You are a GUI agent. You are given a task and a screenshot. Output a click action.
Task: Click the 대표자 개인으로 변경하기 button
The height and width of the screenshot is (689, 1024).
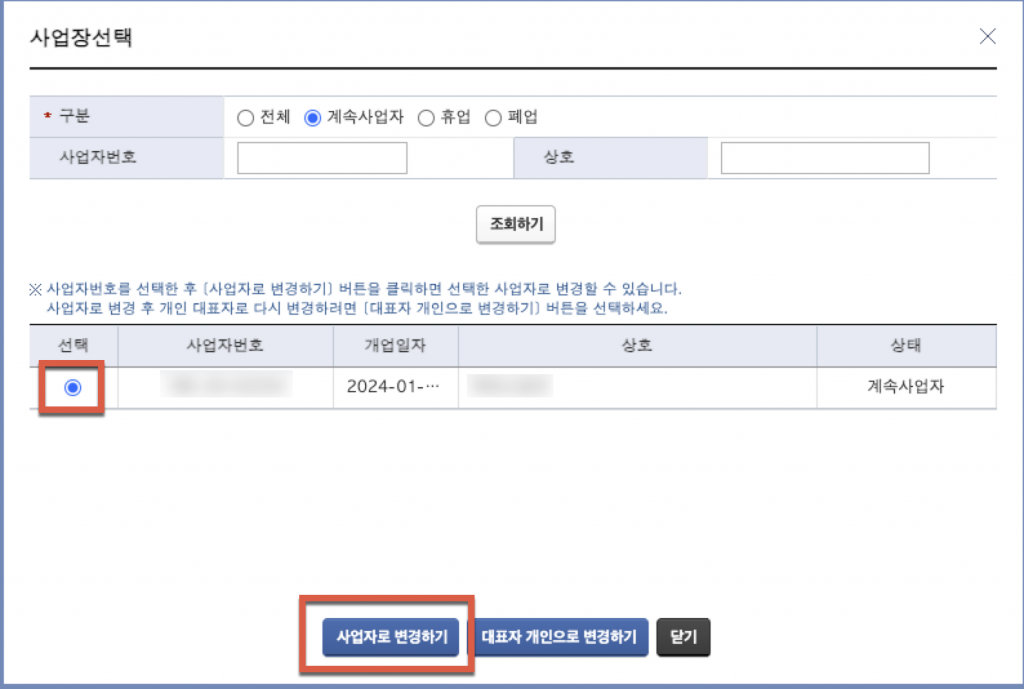pos(560,637)
